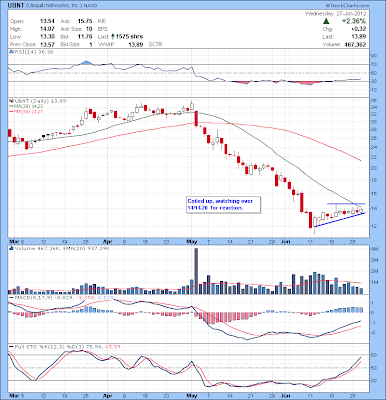The width and height of the screenshot is (386, 400).
Task: Click the green arrow beside 1575 shrs
Action: click(113, 36)
